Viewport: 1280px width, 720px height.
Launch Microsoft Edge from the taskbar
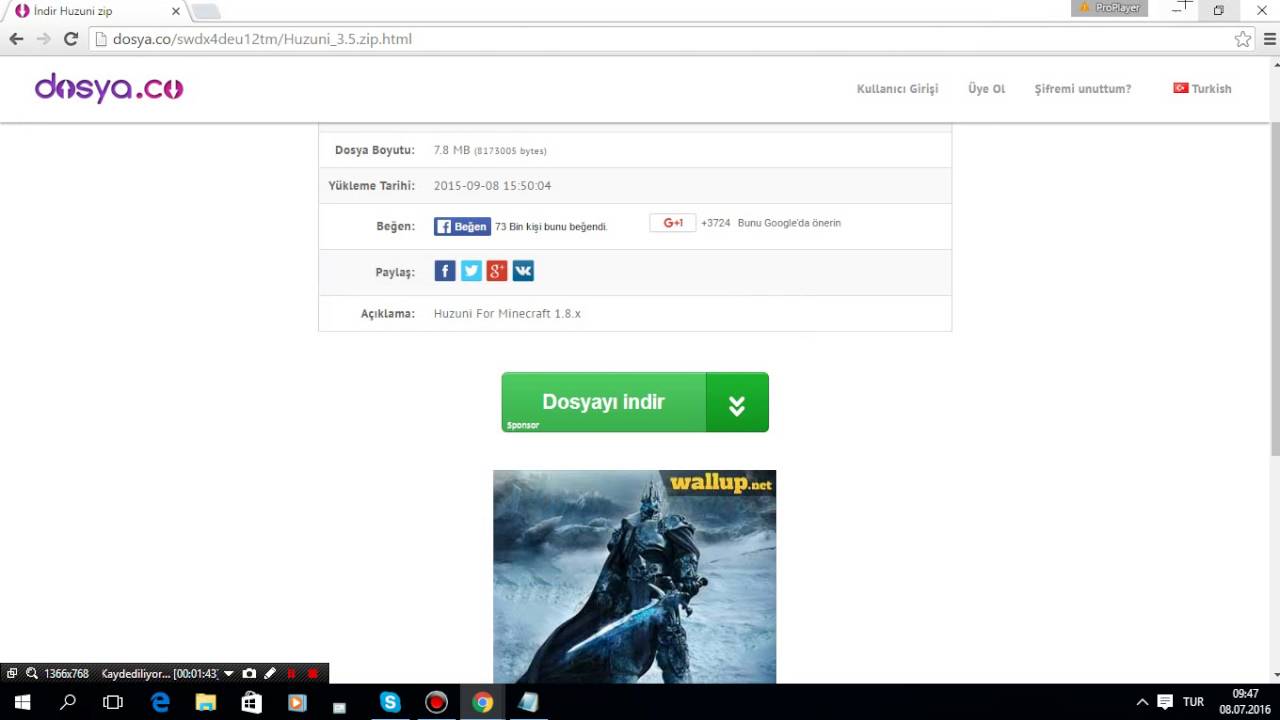(x=160, y=703)
